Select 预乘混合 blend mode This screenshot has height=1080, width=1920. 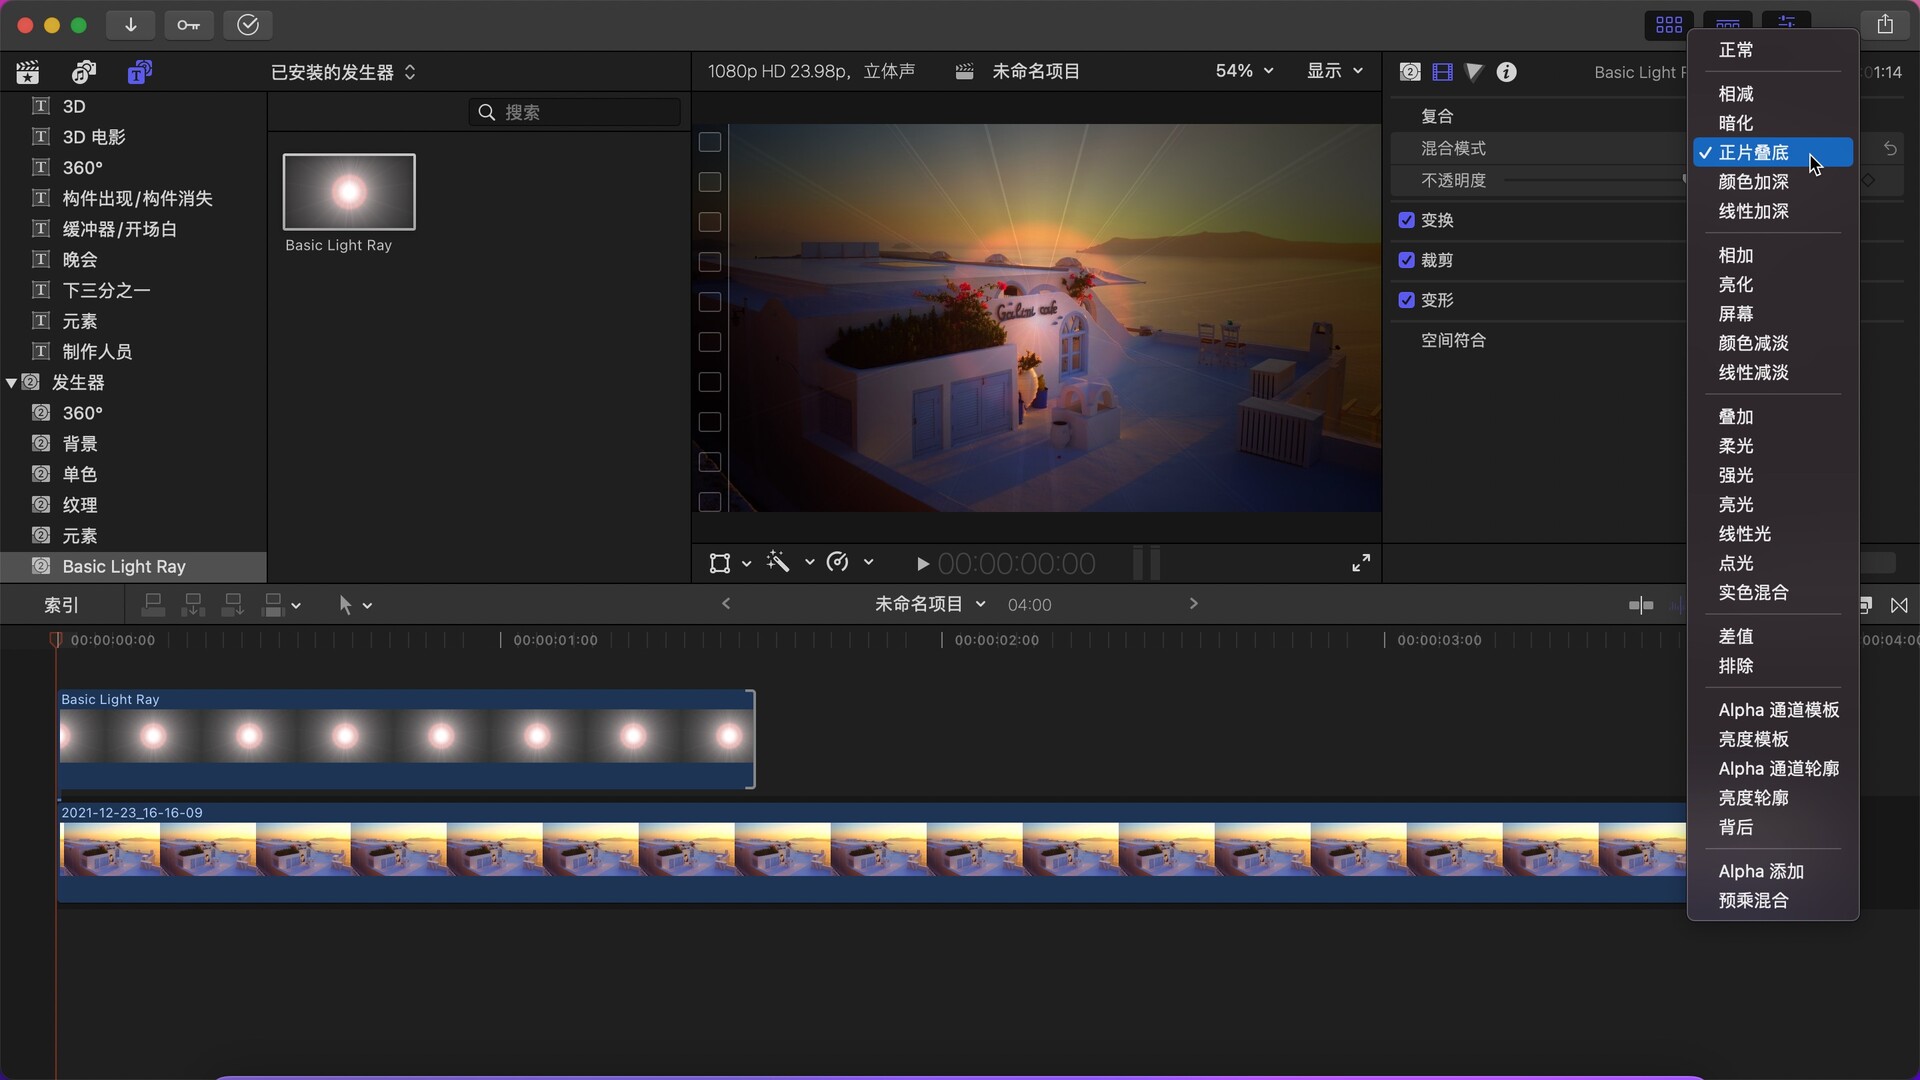coord(1772,901)
